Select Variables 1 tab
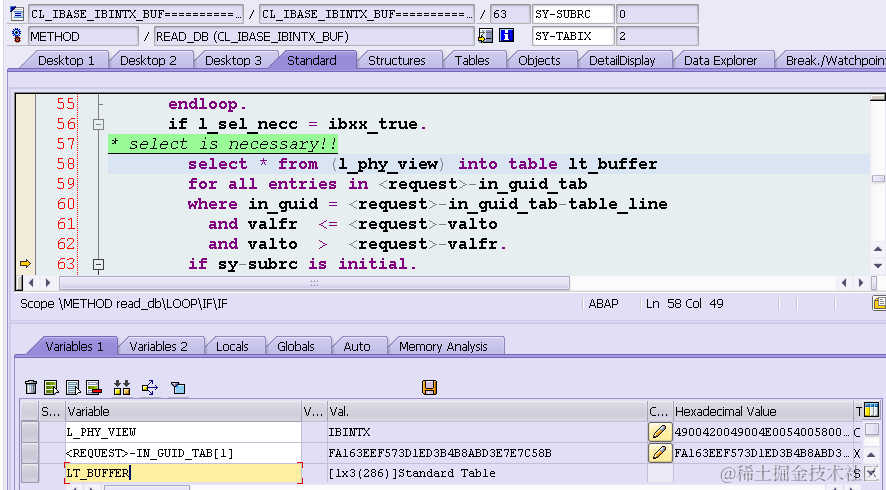Viewport: 886px width, 490px height. (x=74, y=346)
